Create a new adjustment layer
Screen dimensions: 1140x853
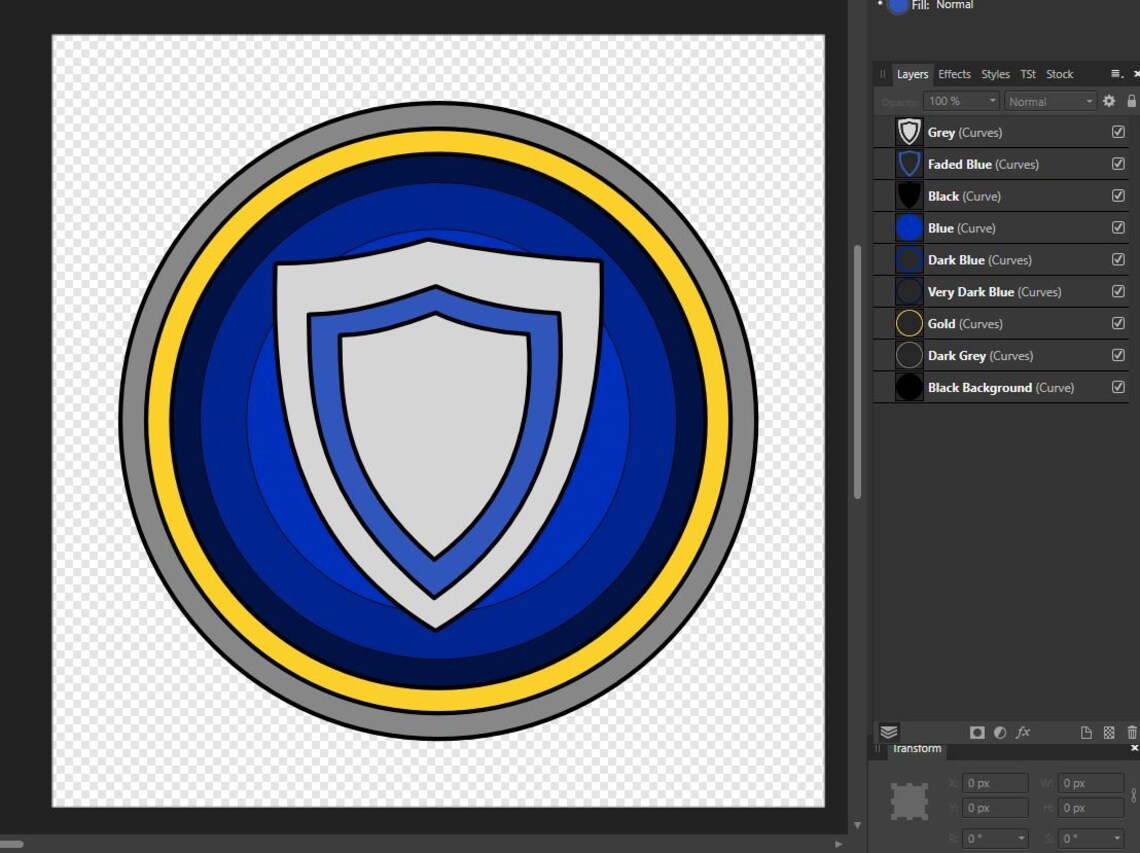point(1000,732)
